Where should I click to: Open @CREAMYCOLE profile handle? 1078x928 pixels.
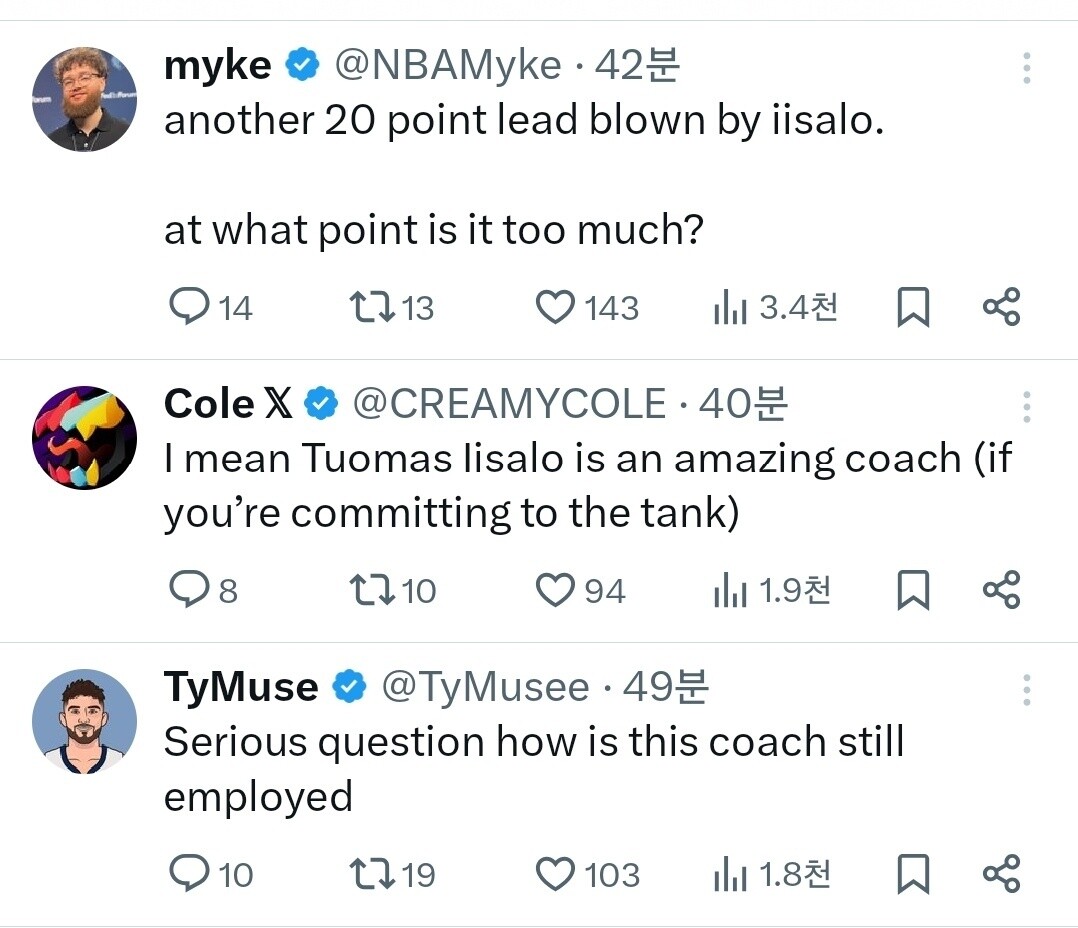[510, 403]
